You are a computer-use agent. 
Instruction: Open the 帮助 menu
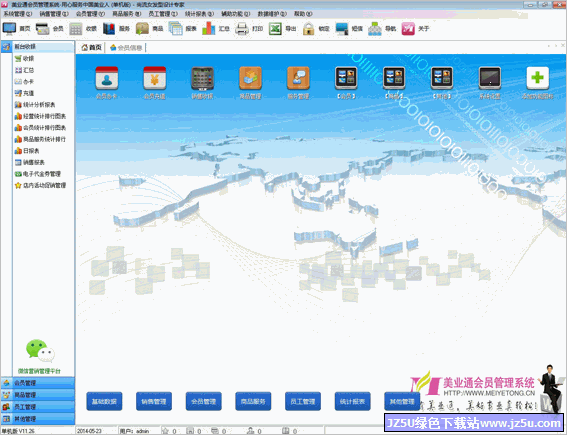click(x=303, y=14)
